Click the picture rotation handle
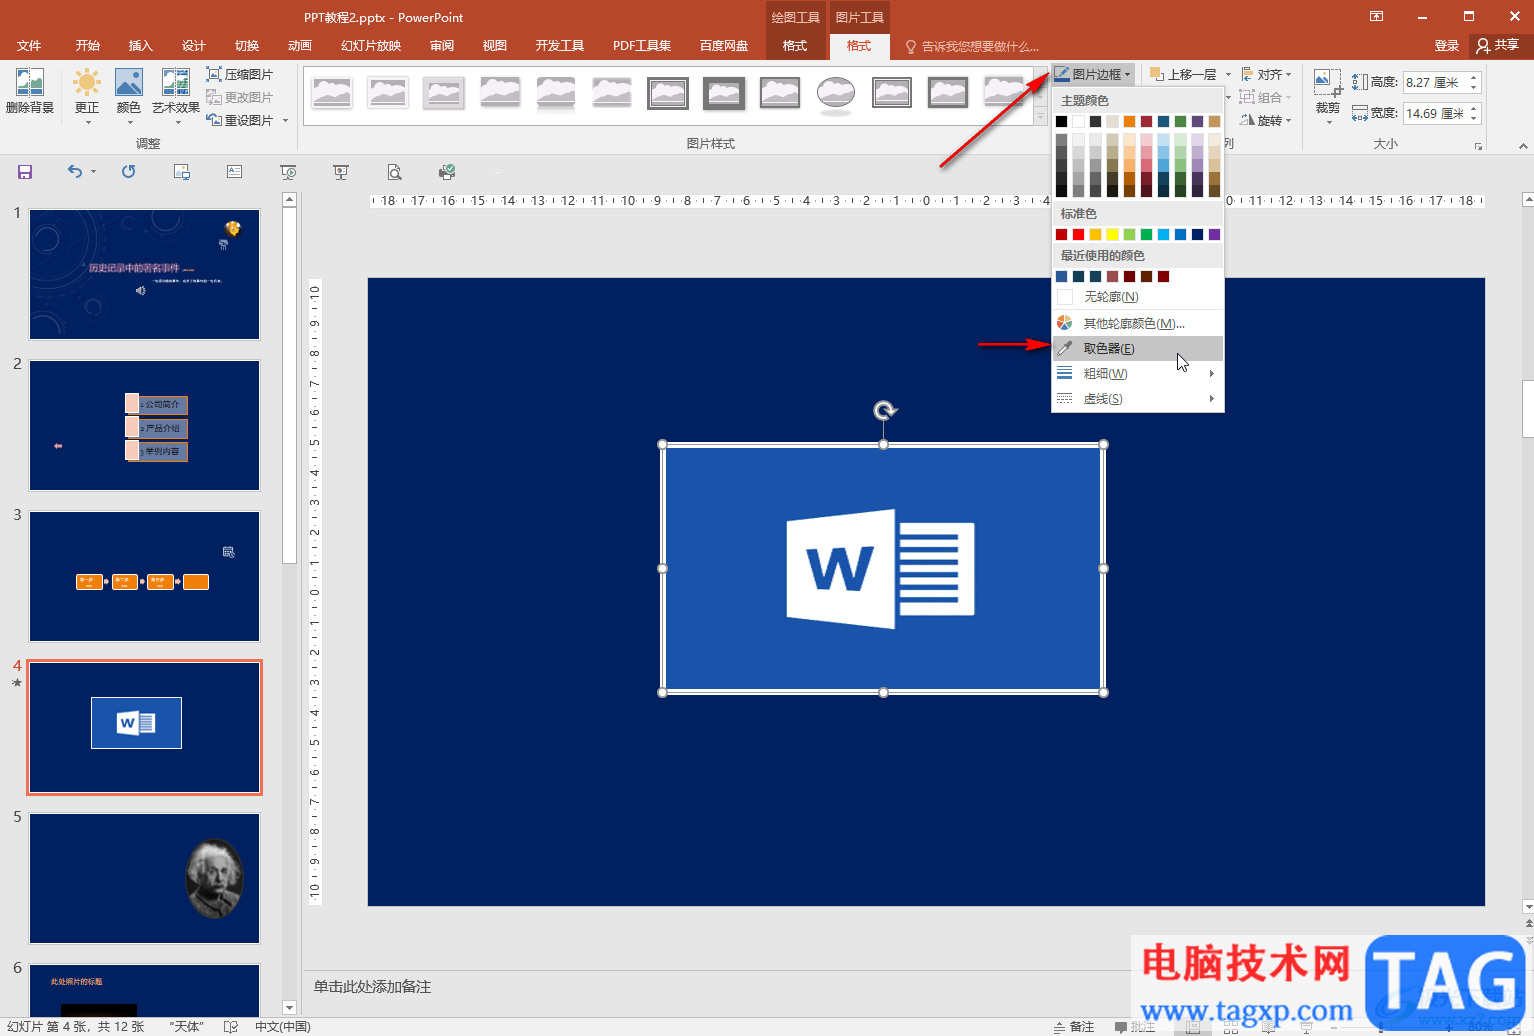1534x1036 pixels. coord(884,410)
